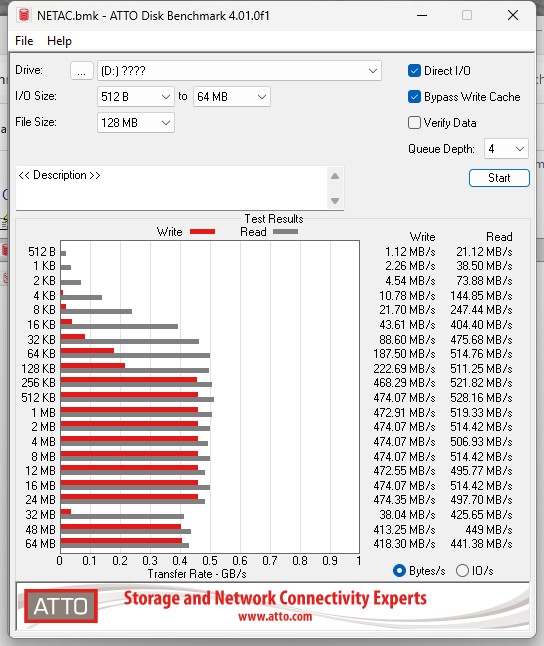Click the ATTO Disk Benchmark title bar icon

(24, 15)
